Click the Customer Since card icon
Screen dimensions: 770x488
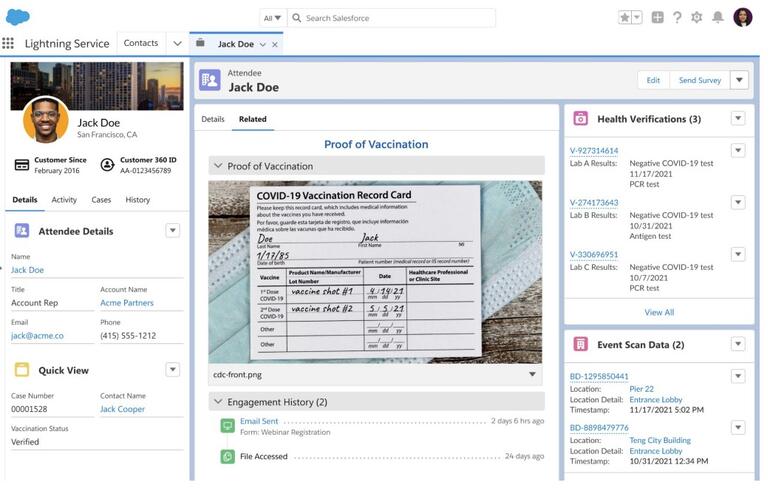[x=22, y=165]
